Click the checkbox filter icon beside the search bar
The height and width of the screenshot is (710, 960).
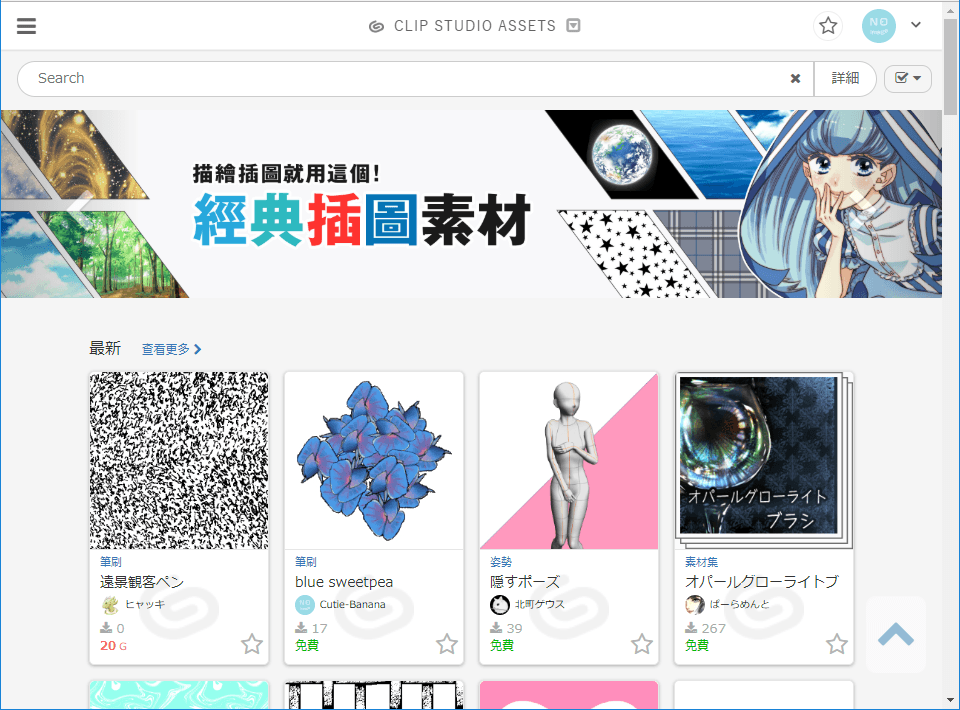(901, 78)
